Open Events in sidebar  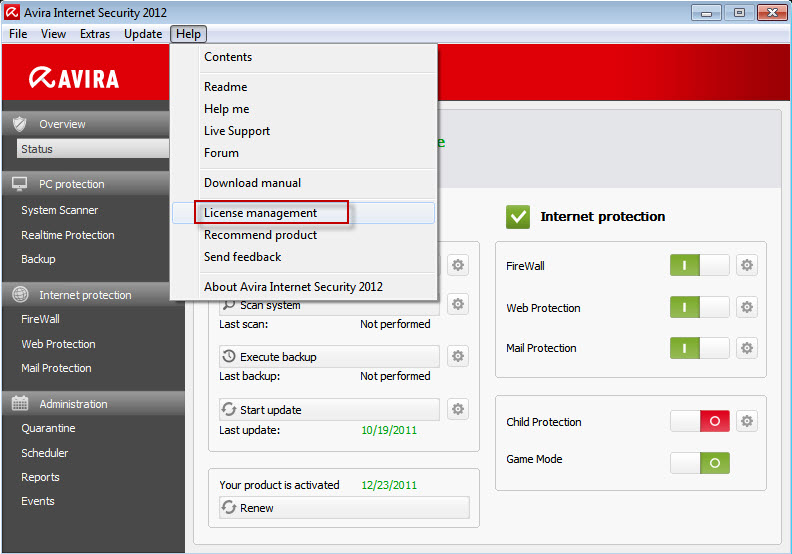pos(38,501)
